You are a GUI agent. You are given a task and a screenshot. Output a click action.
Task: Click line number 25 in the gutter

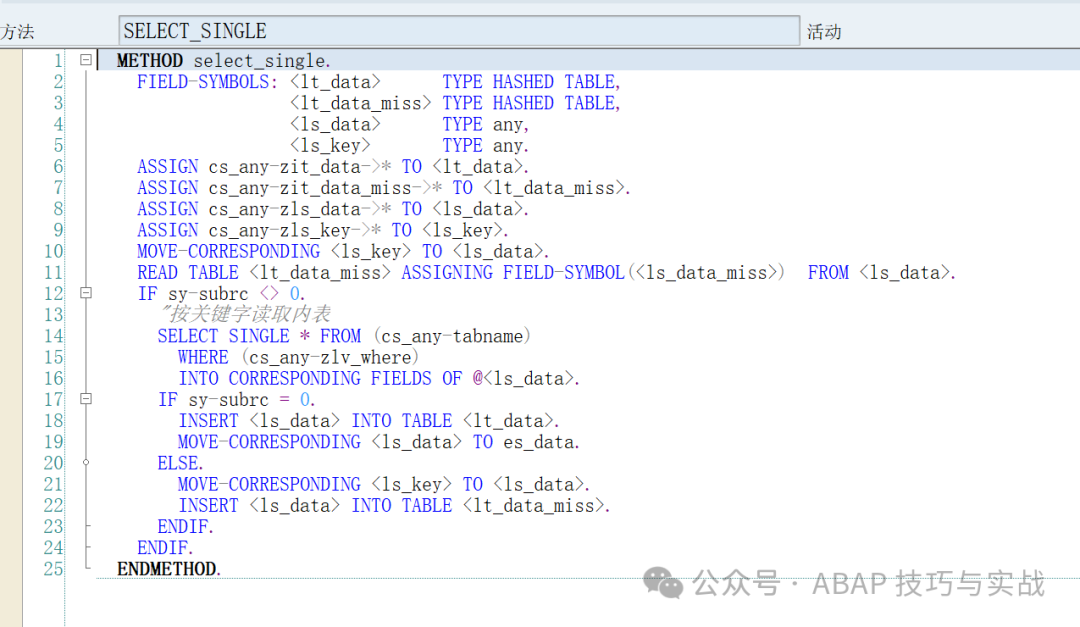coord(53,569)
